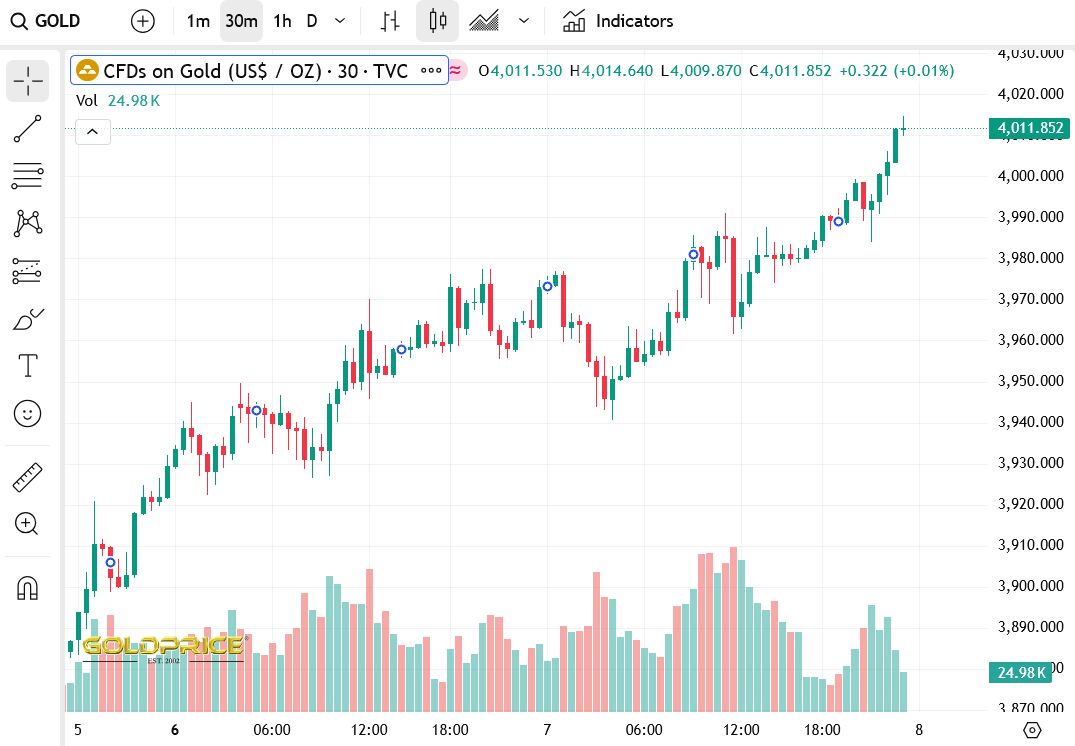Open the Indicators panel
Image resolution: width=1075 pixels, height=746 pixels.
pyautogui.click(x=618, y=21)
